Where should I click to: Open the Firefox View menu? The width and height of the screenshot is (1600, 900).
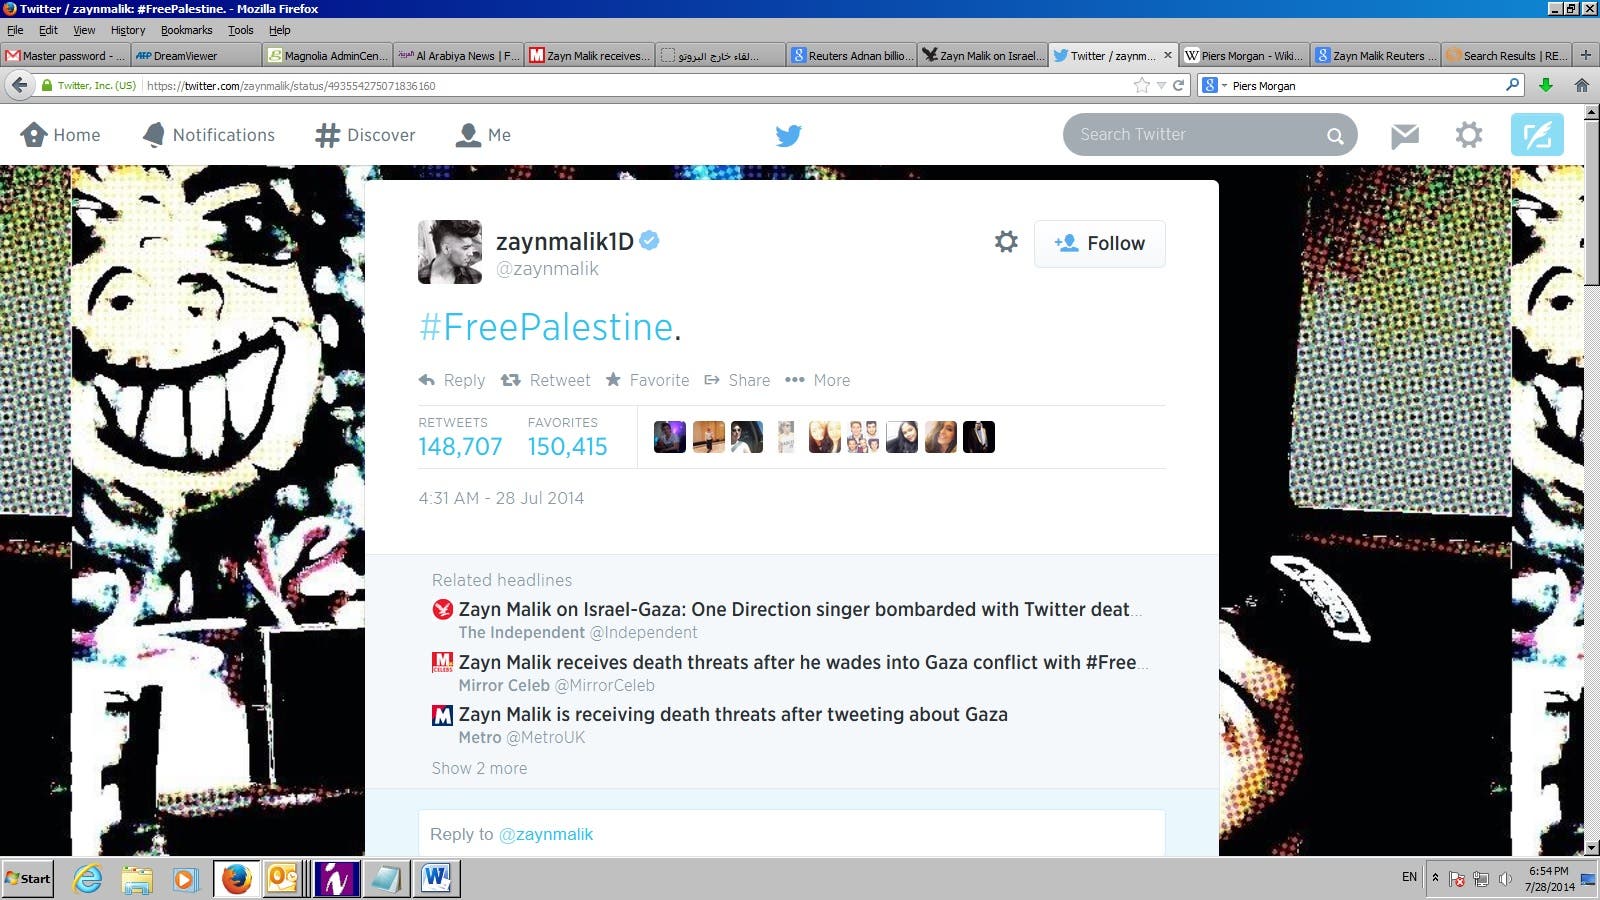[x=84, y=30]
